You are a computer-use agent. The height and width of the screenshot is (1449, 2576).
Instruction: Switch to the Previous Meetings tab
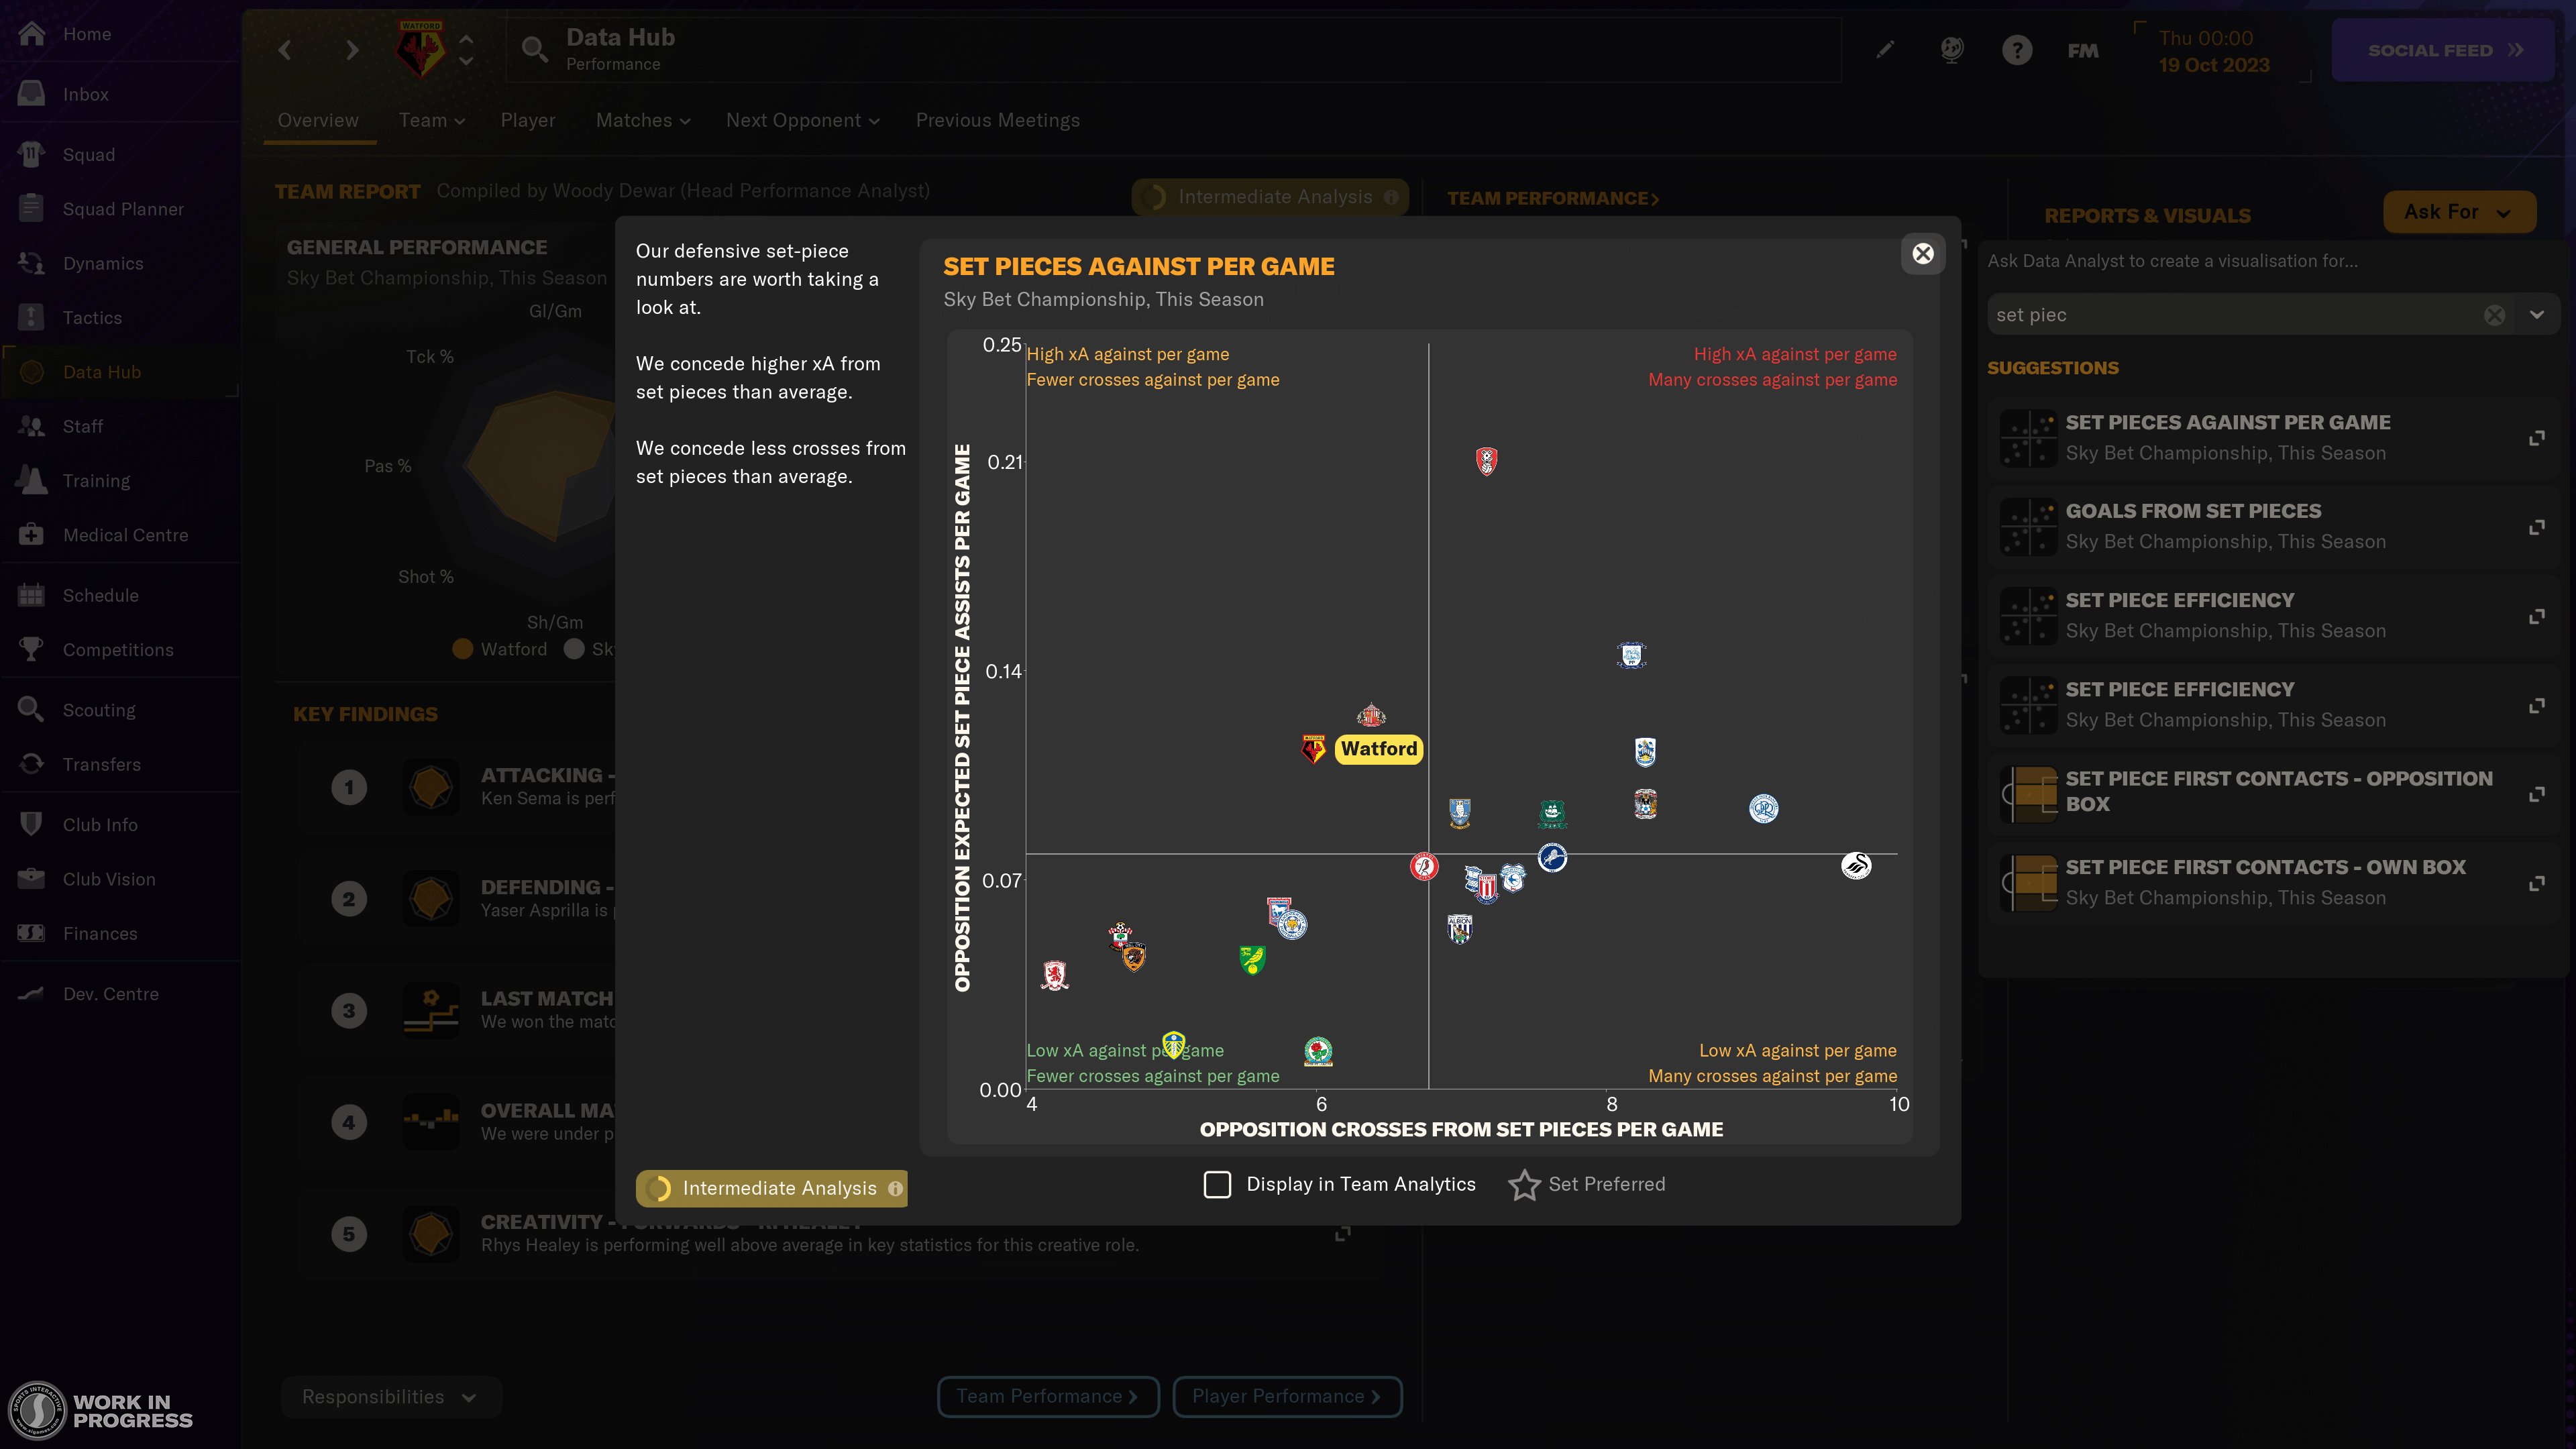coord(997,120)
